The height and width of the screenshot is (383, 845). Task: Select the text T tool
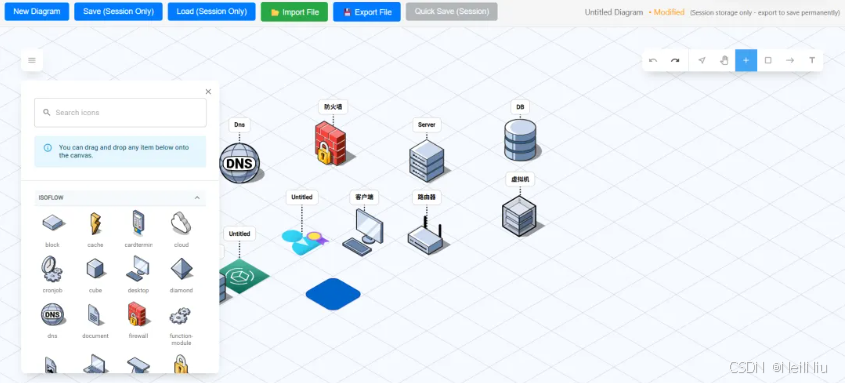(x=812, y=60)
